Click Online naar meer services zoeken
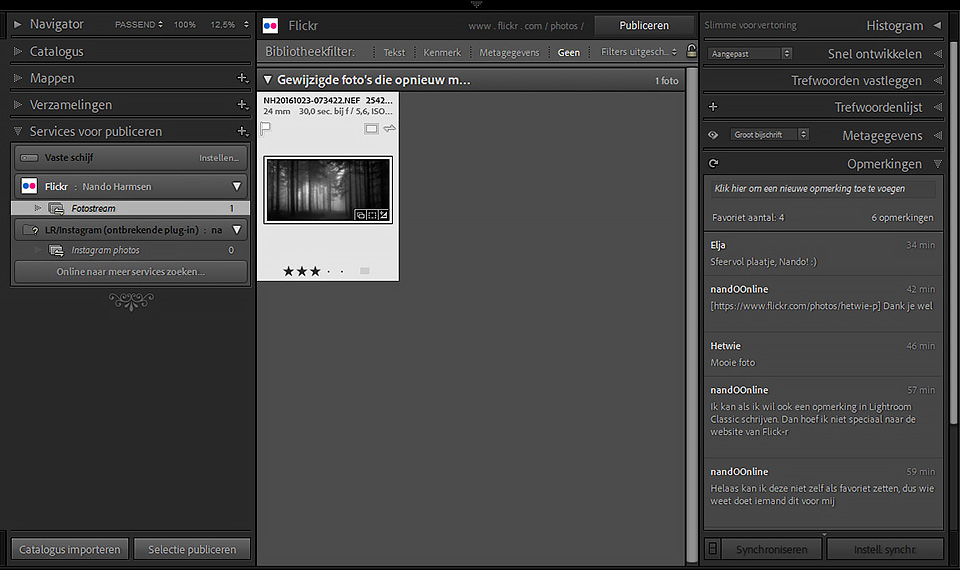This screenshot has height=570, width=960. 130,271
